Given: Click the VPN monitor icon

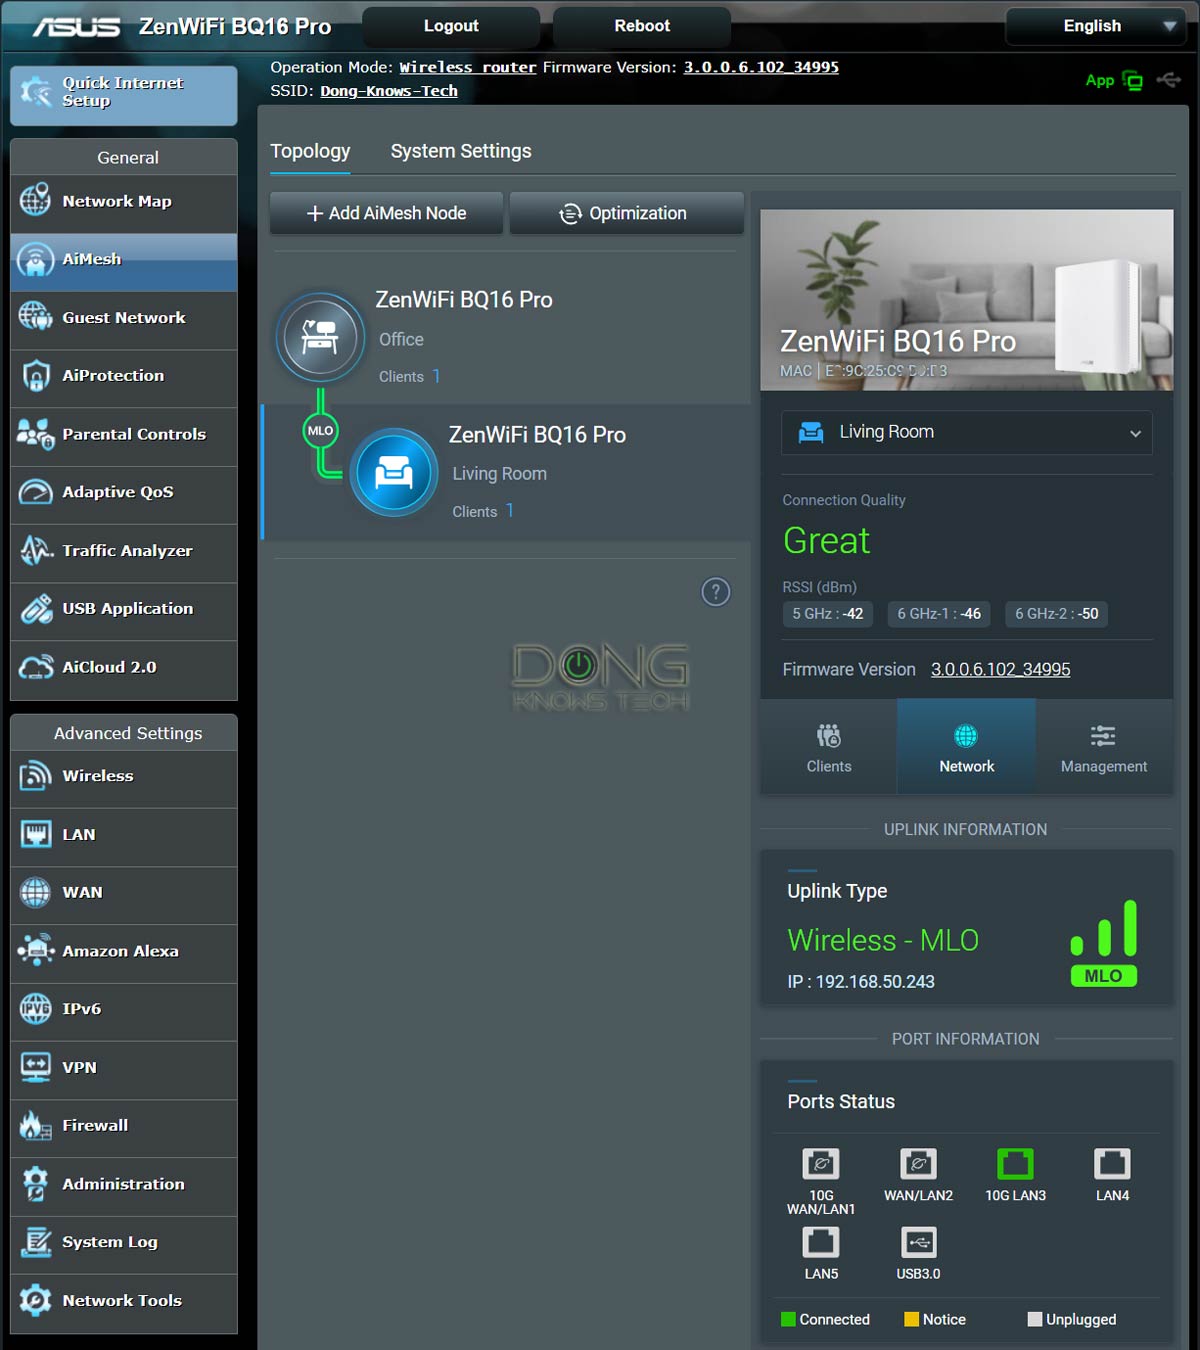Looking at the screenshot, I should 35,1067.
